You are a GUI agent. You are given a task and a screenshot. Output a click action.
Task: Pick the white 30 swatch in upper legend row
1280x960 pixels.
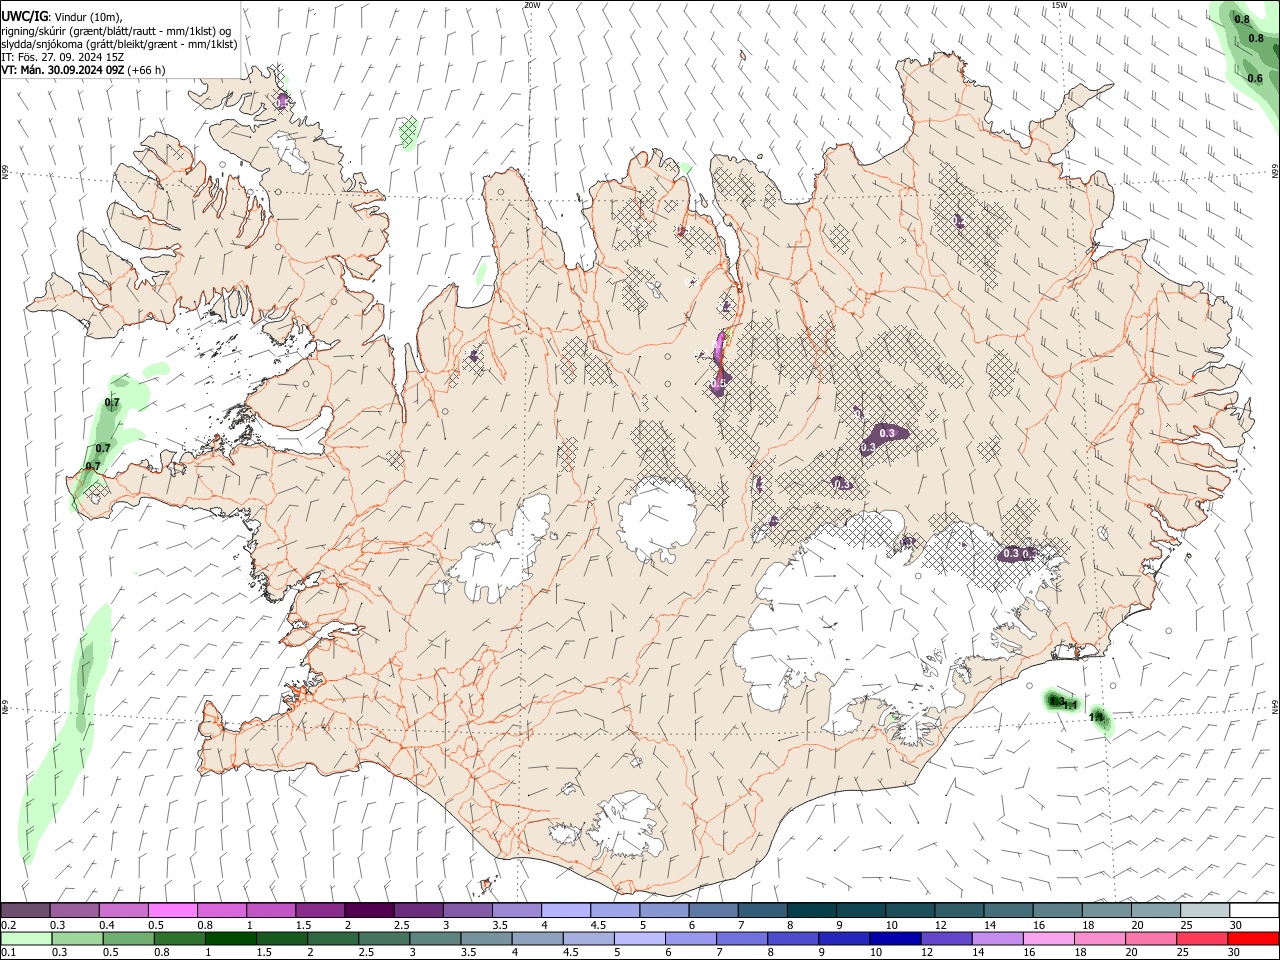pos(1254,910)
